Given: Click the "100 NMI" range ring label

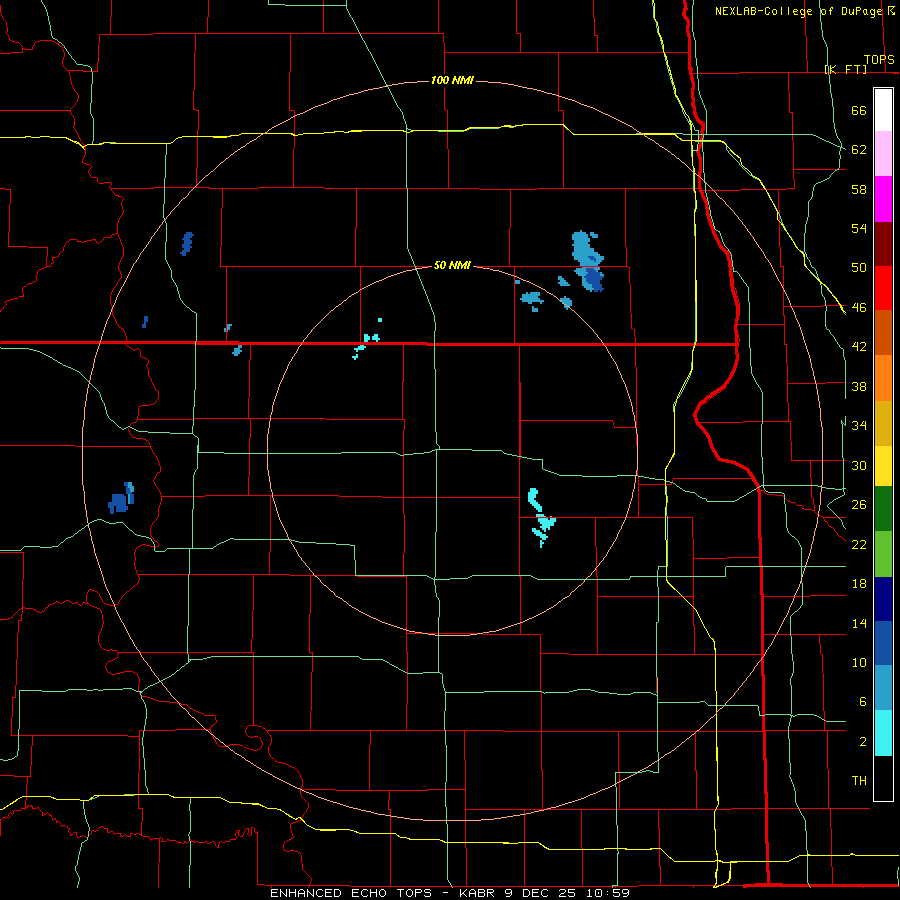Looking at the screenshot, I should 452,80.
